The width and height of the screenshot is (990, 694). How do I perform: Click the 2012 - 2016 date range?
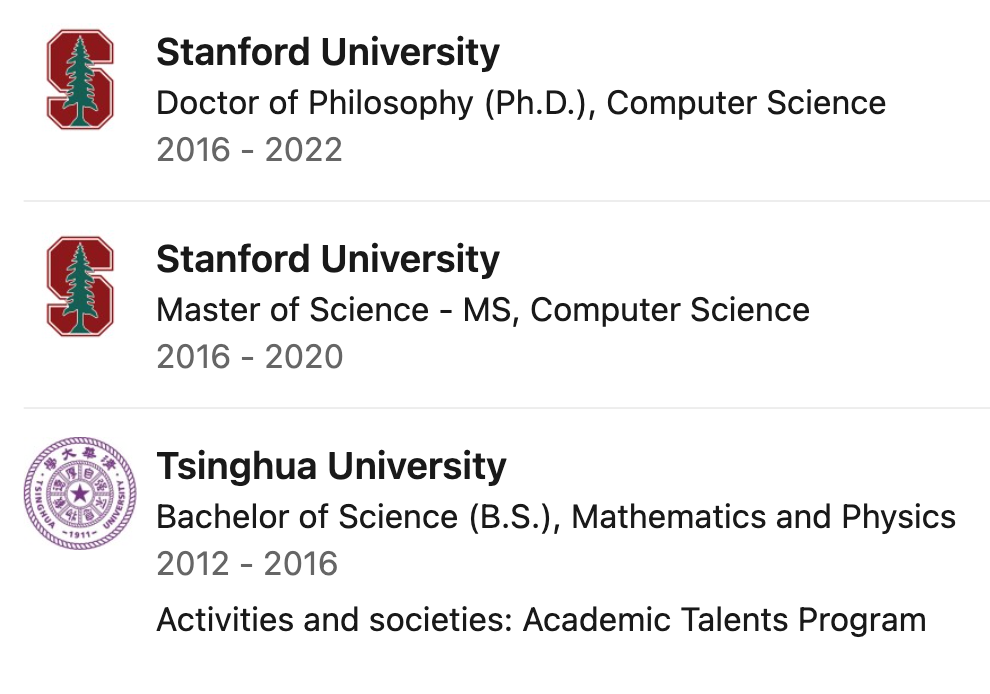247,564
